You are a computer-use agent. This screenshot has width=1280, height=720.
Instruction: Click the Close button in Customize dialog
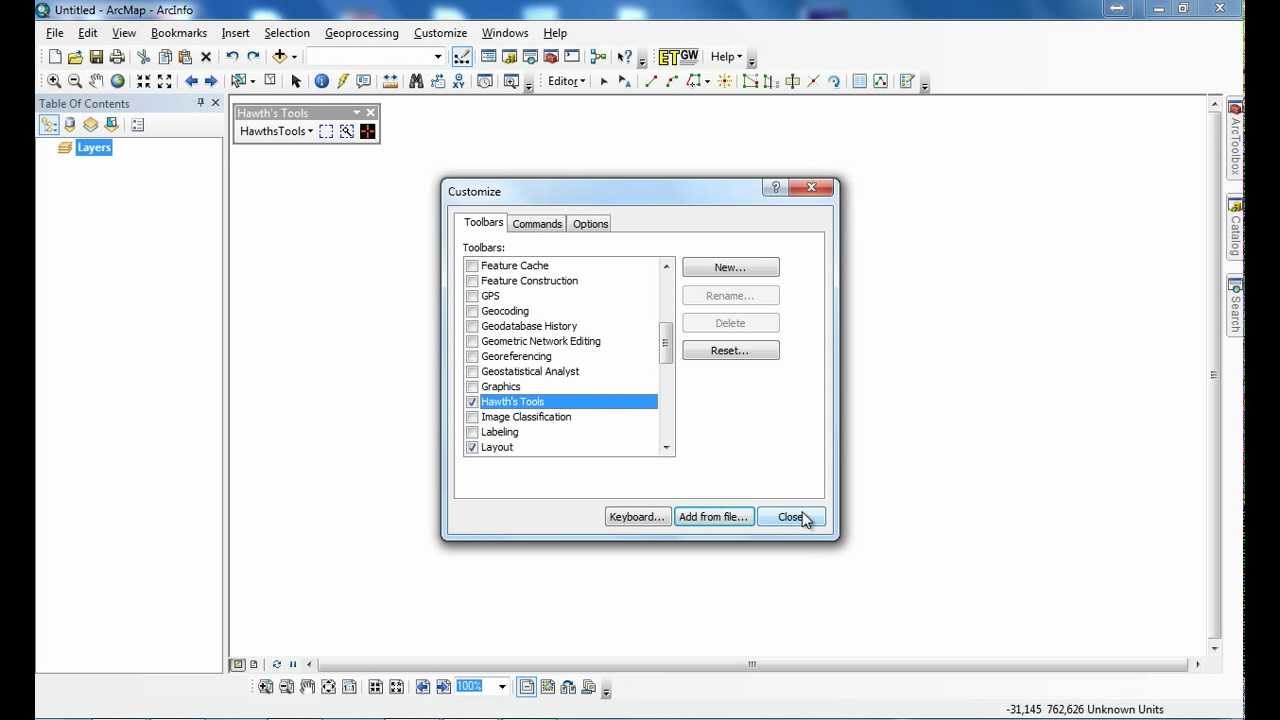click(790, 517)
